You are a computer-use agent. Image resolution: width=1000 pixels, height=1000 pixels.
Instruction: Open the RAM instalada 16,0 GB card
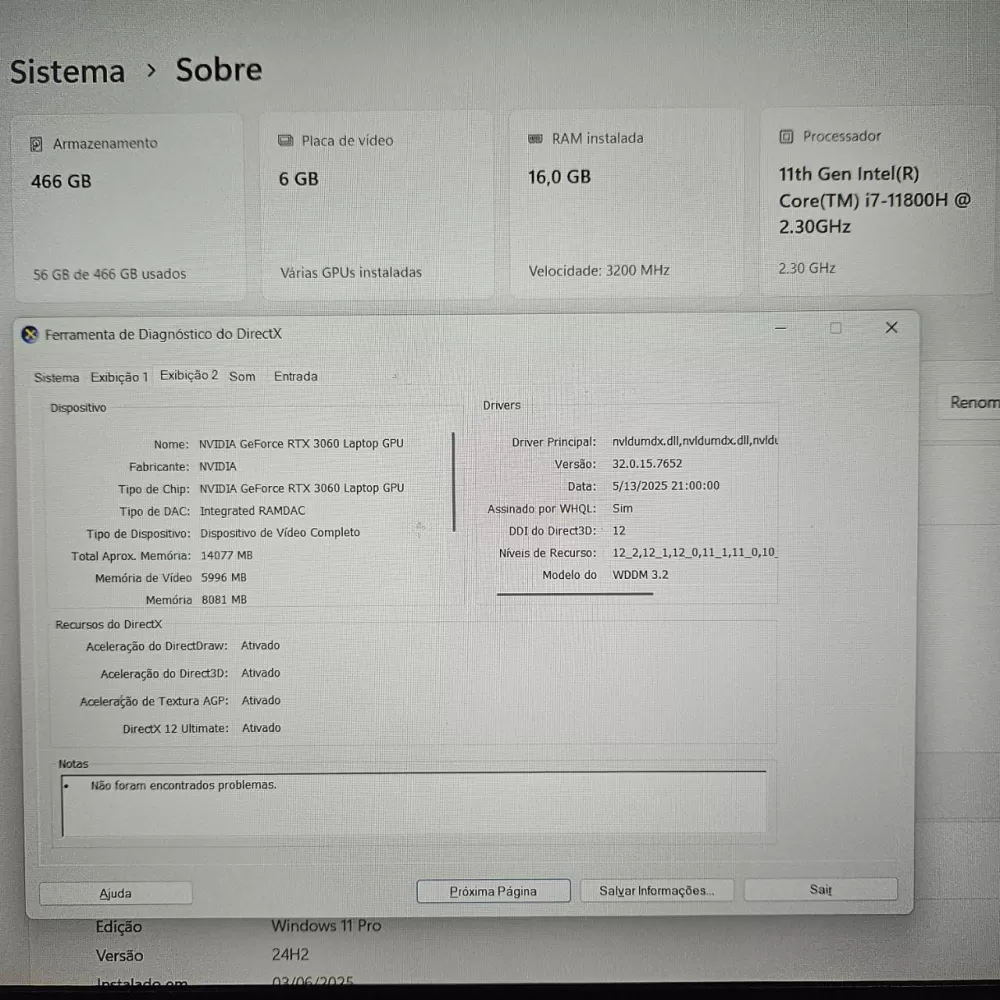click(626, 203)
